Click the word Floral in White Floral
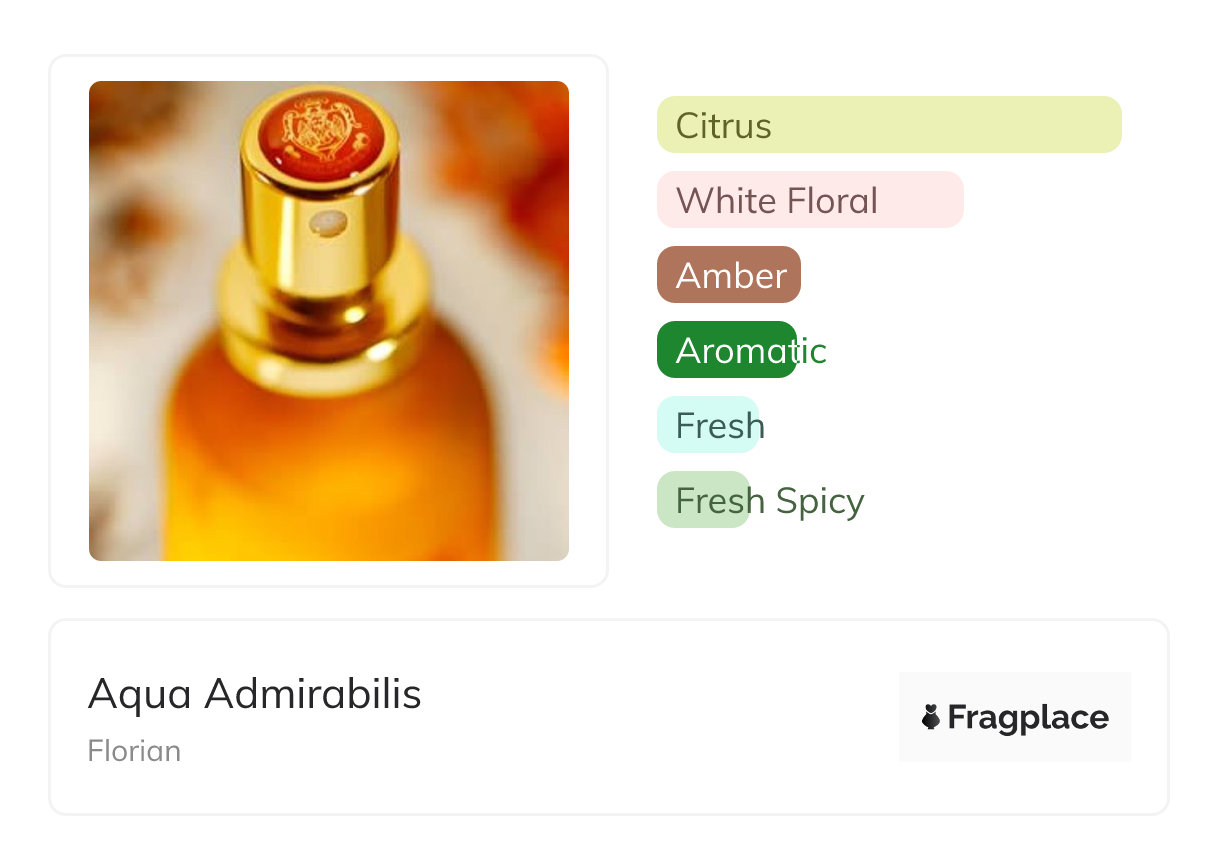Image resolution: width=1218 pixels, height=864 pixels. coord(832,201)
